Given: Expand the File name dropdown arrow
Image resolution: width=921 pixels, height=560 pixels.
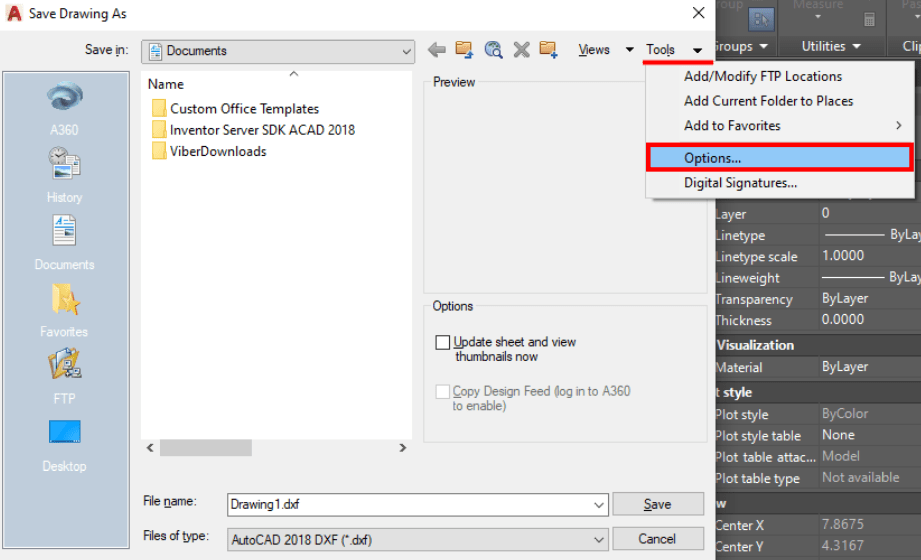Looking at the screenshot, I should coord(599,505).
